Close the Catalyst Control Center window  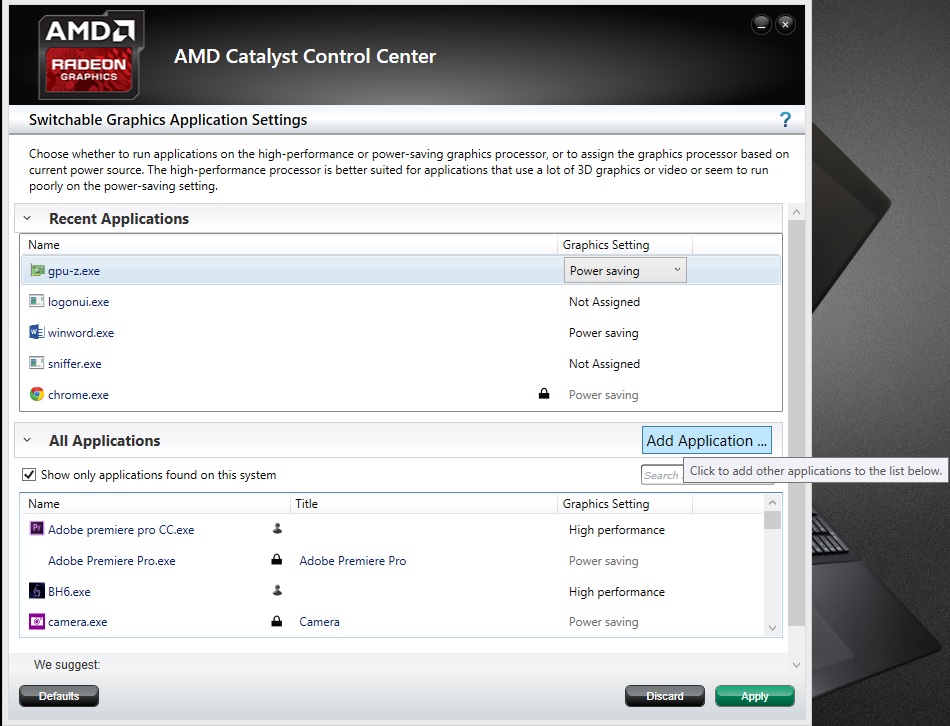click(x=785, y=24)
